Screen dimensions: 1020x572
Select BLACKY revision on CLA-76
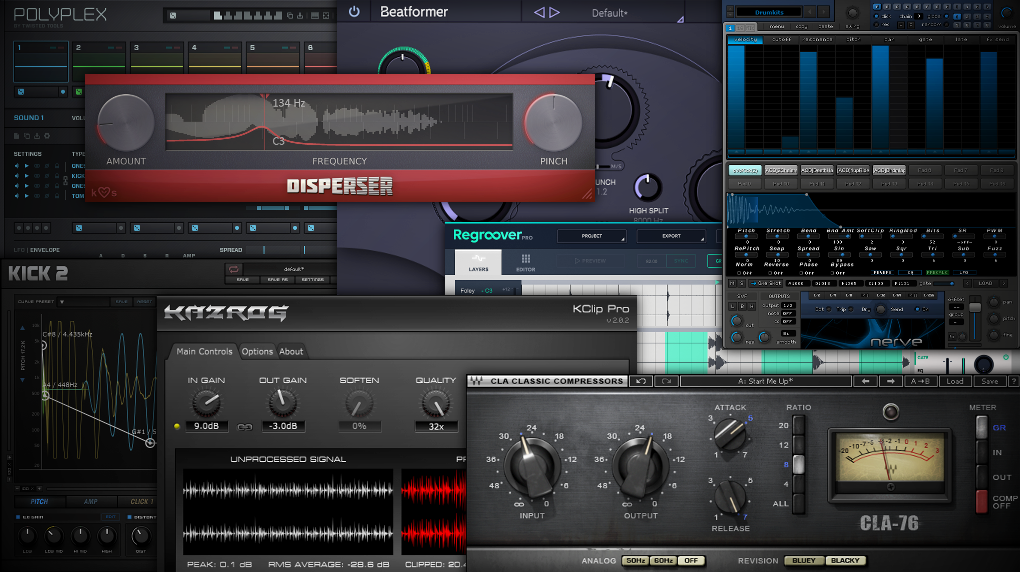(845, 560)
